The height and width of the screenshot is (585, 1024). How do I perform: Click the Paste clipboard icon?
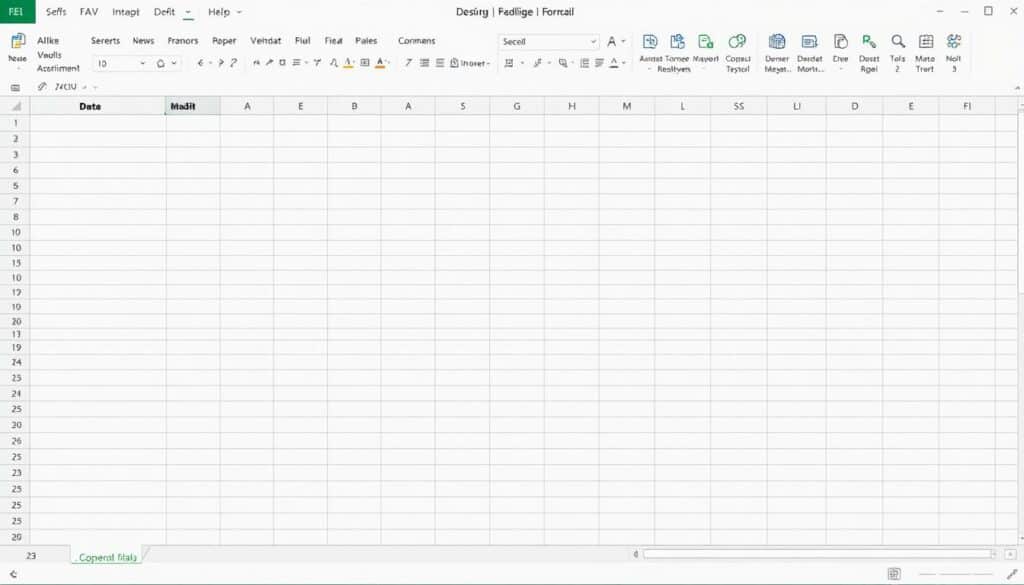(18, 41)
